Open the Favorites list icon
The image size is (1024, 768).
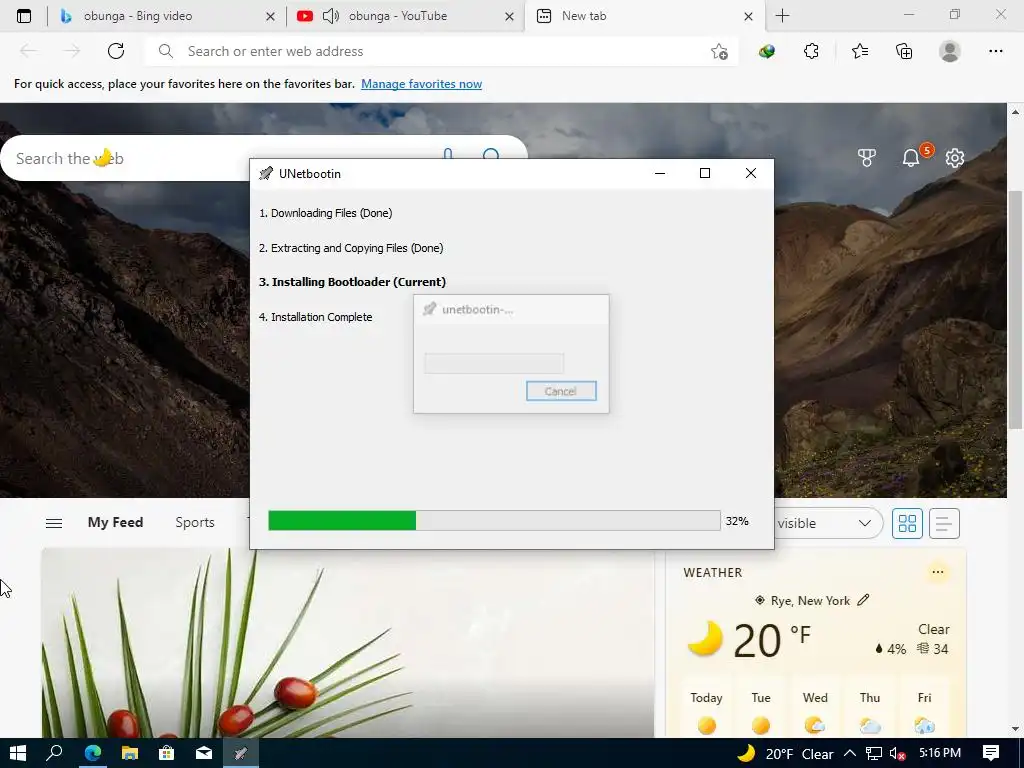pos(860,51)
